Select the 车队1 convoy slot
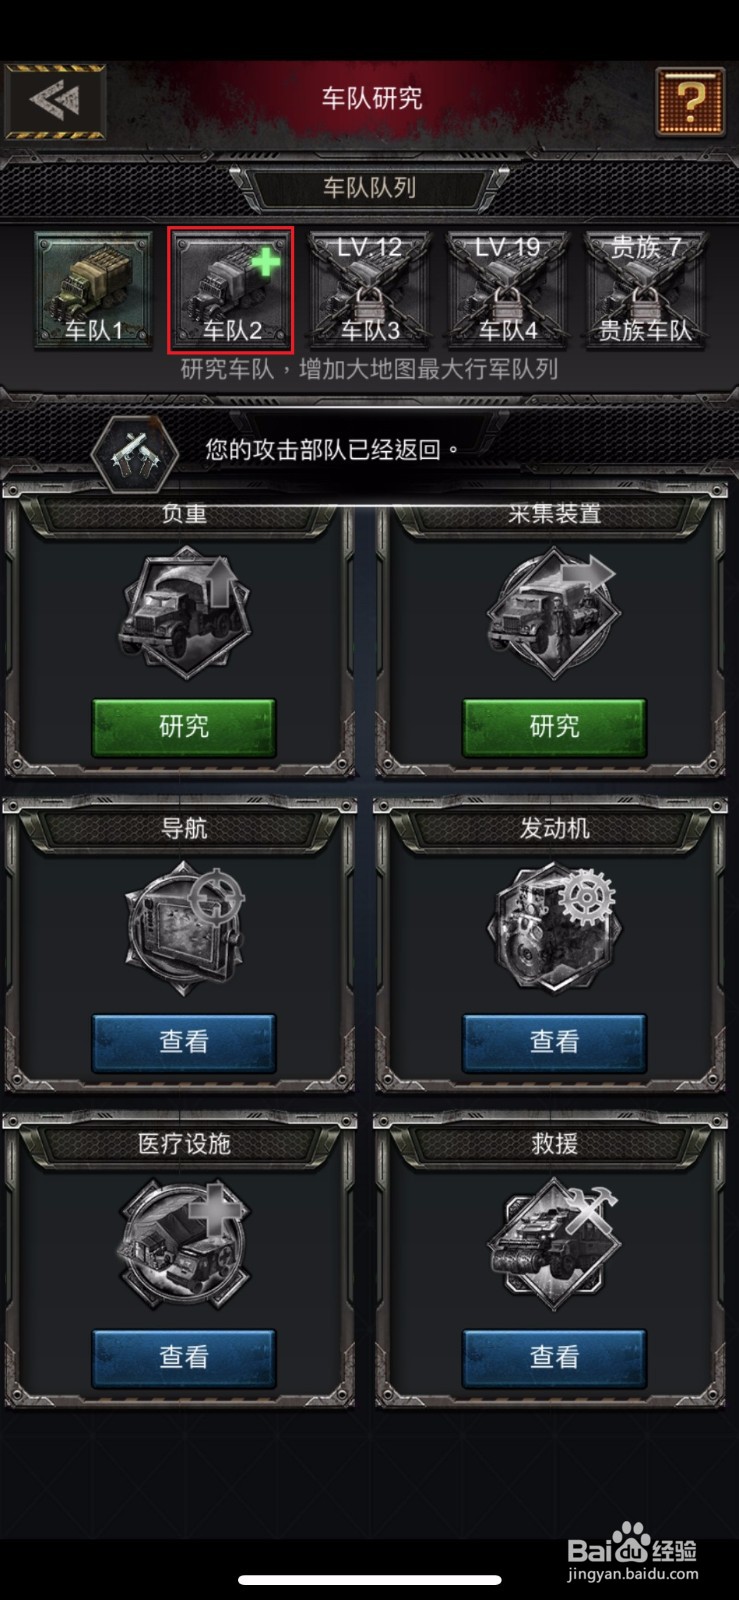Screen dimensions: 739x1600 click(x=93, y=291)
